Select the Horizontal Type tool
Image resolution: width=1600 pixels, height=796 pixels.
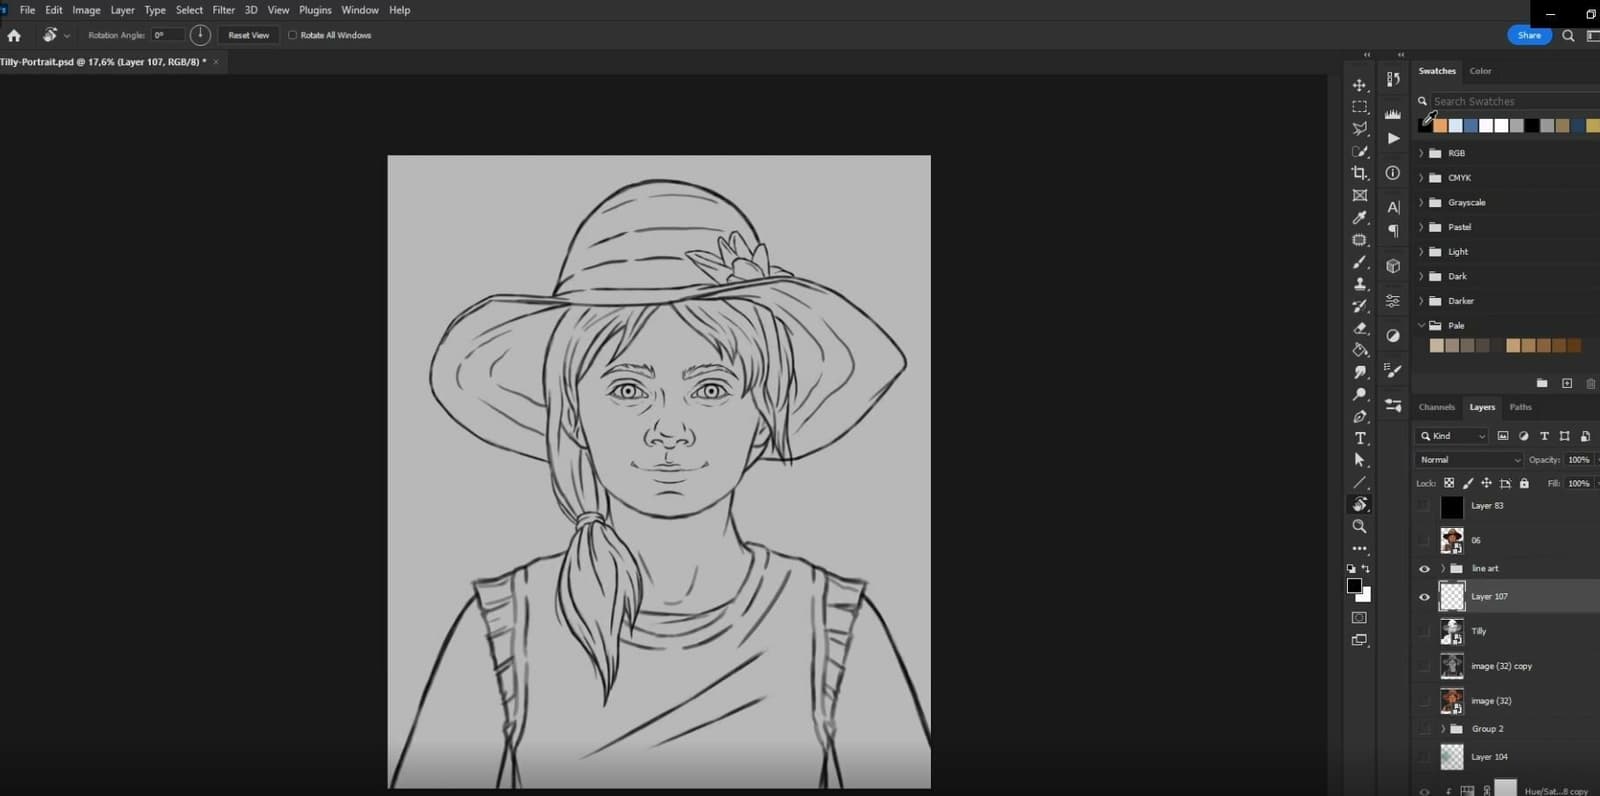pyautogui.click(x=1359, y=438)
